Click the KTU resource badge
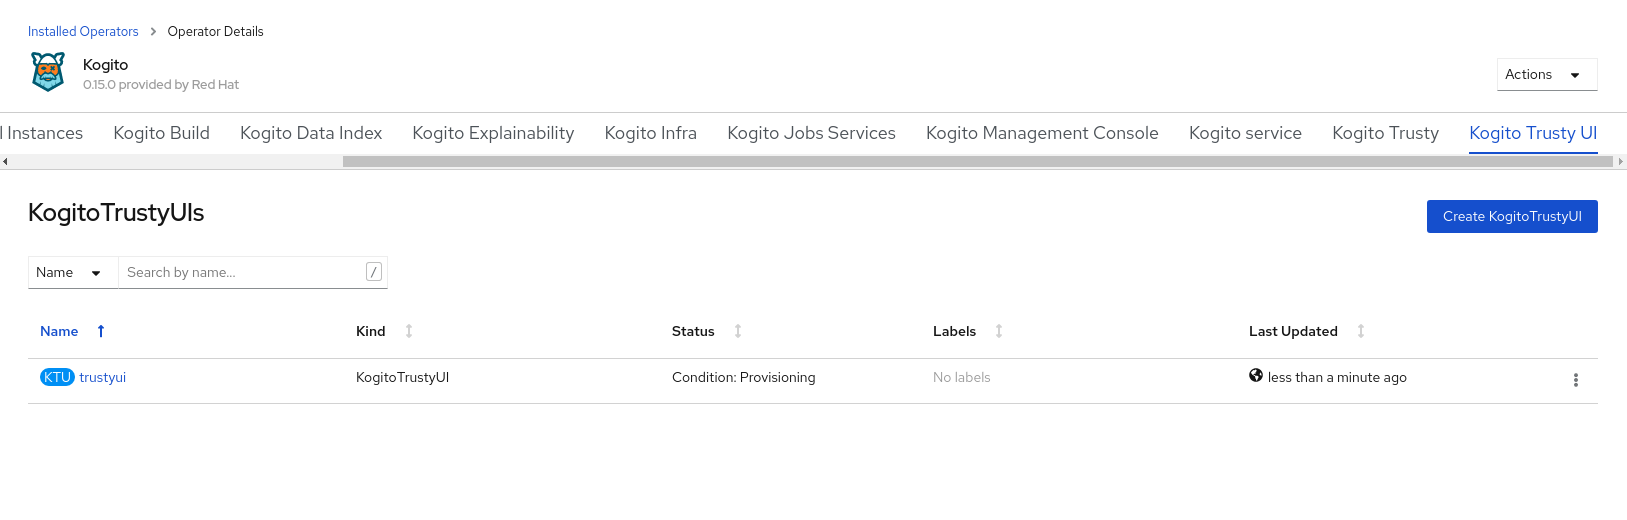Viewport: 1627px width, 520px height. click(57, 377)
